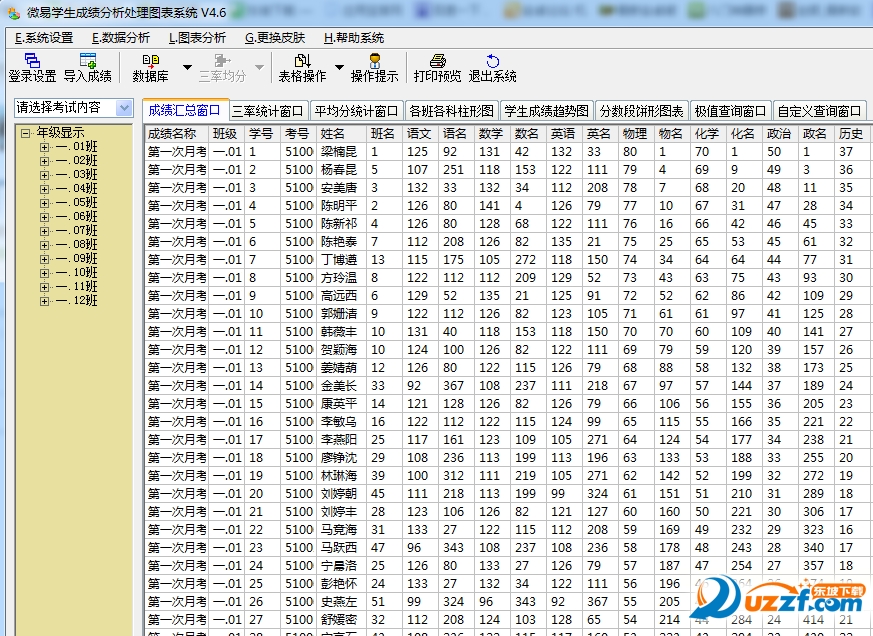The width and height of the screenshot is (873, 636).
Task: Click the 导入成绩 import scores icon
Action: tap(89, 70)
